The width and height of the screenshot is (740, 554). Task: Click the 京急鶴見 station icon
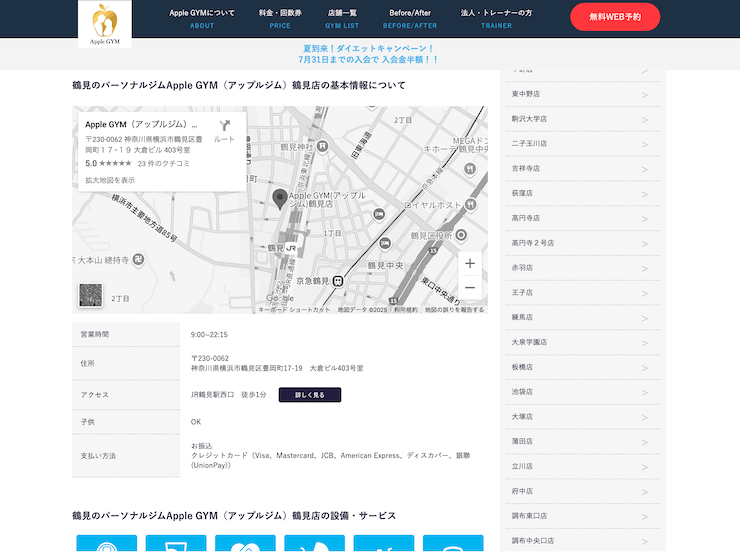[x=338, y=281]
